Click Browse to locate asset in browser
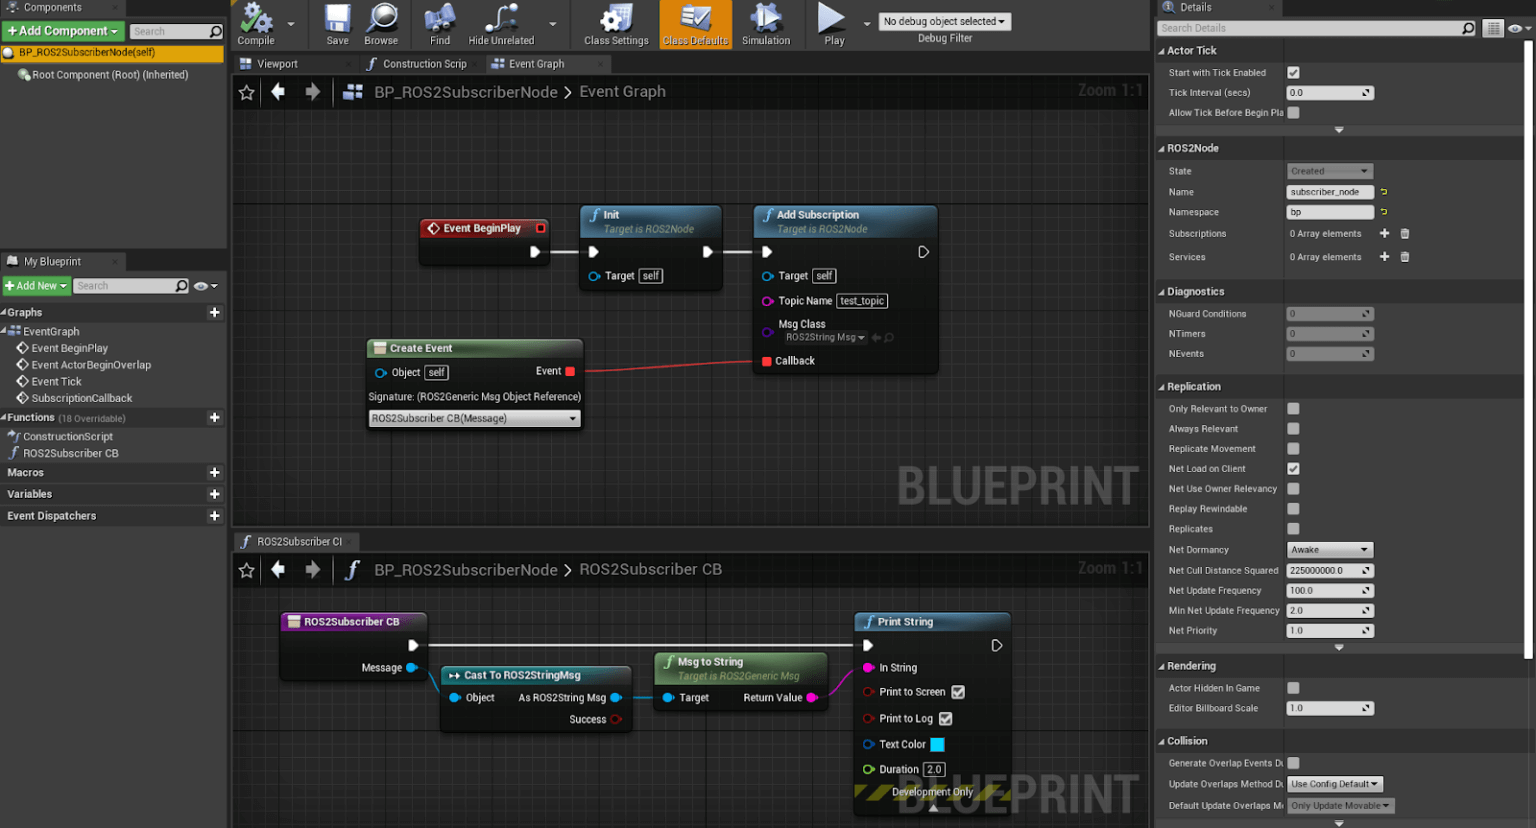1536x828 pixels. [x=381, y=22]
